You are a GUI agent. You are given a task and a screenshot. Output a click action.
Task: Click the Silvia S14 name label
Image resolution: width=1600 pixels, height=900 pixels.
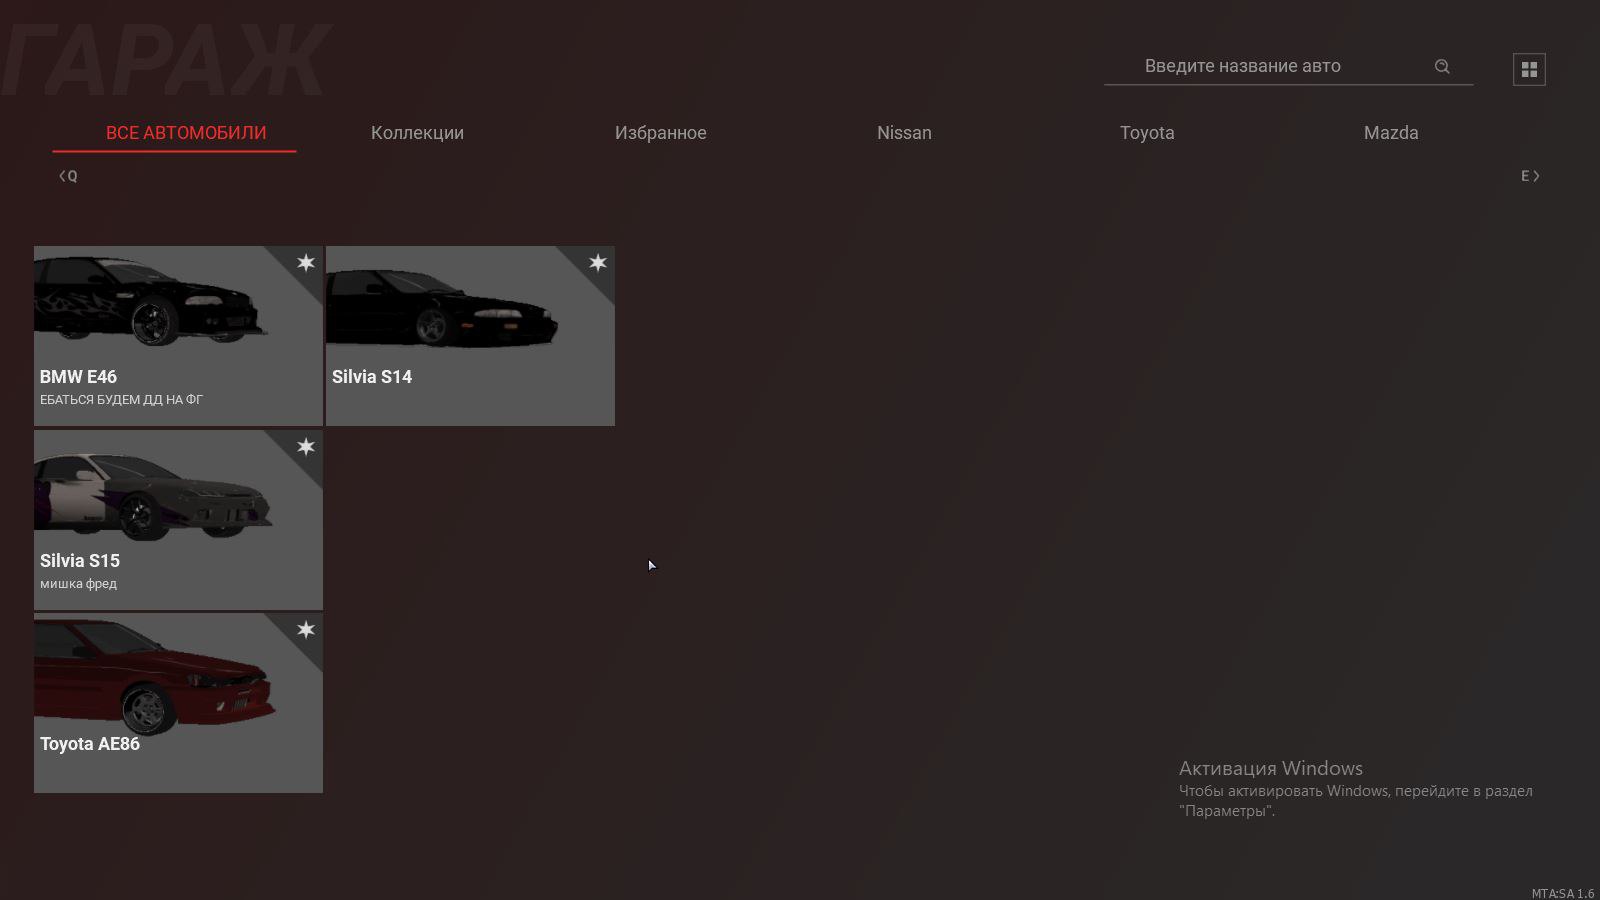coord(372,377)
